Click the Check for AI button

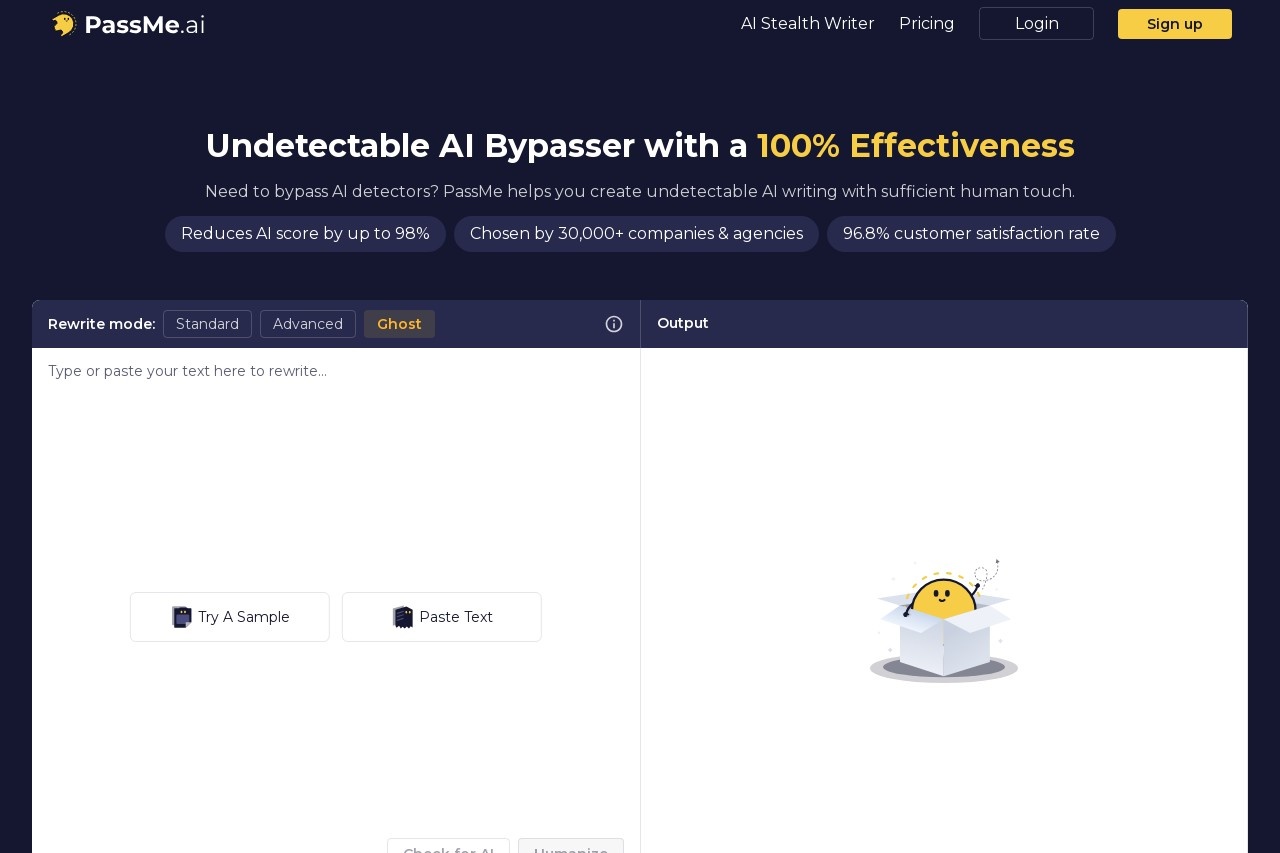[x=448, y=846]
